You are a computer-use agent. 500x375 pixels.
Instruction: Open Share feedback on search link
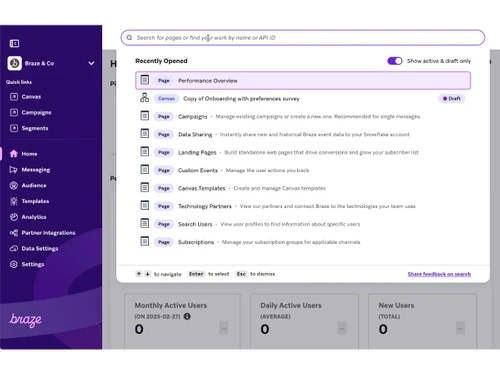(x=439, y=274)
